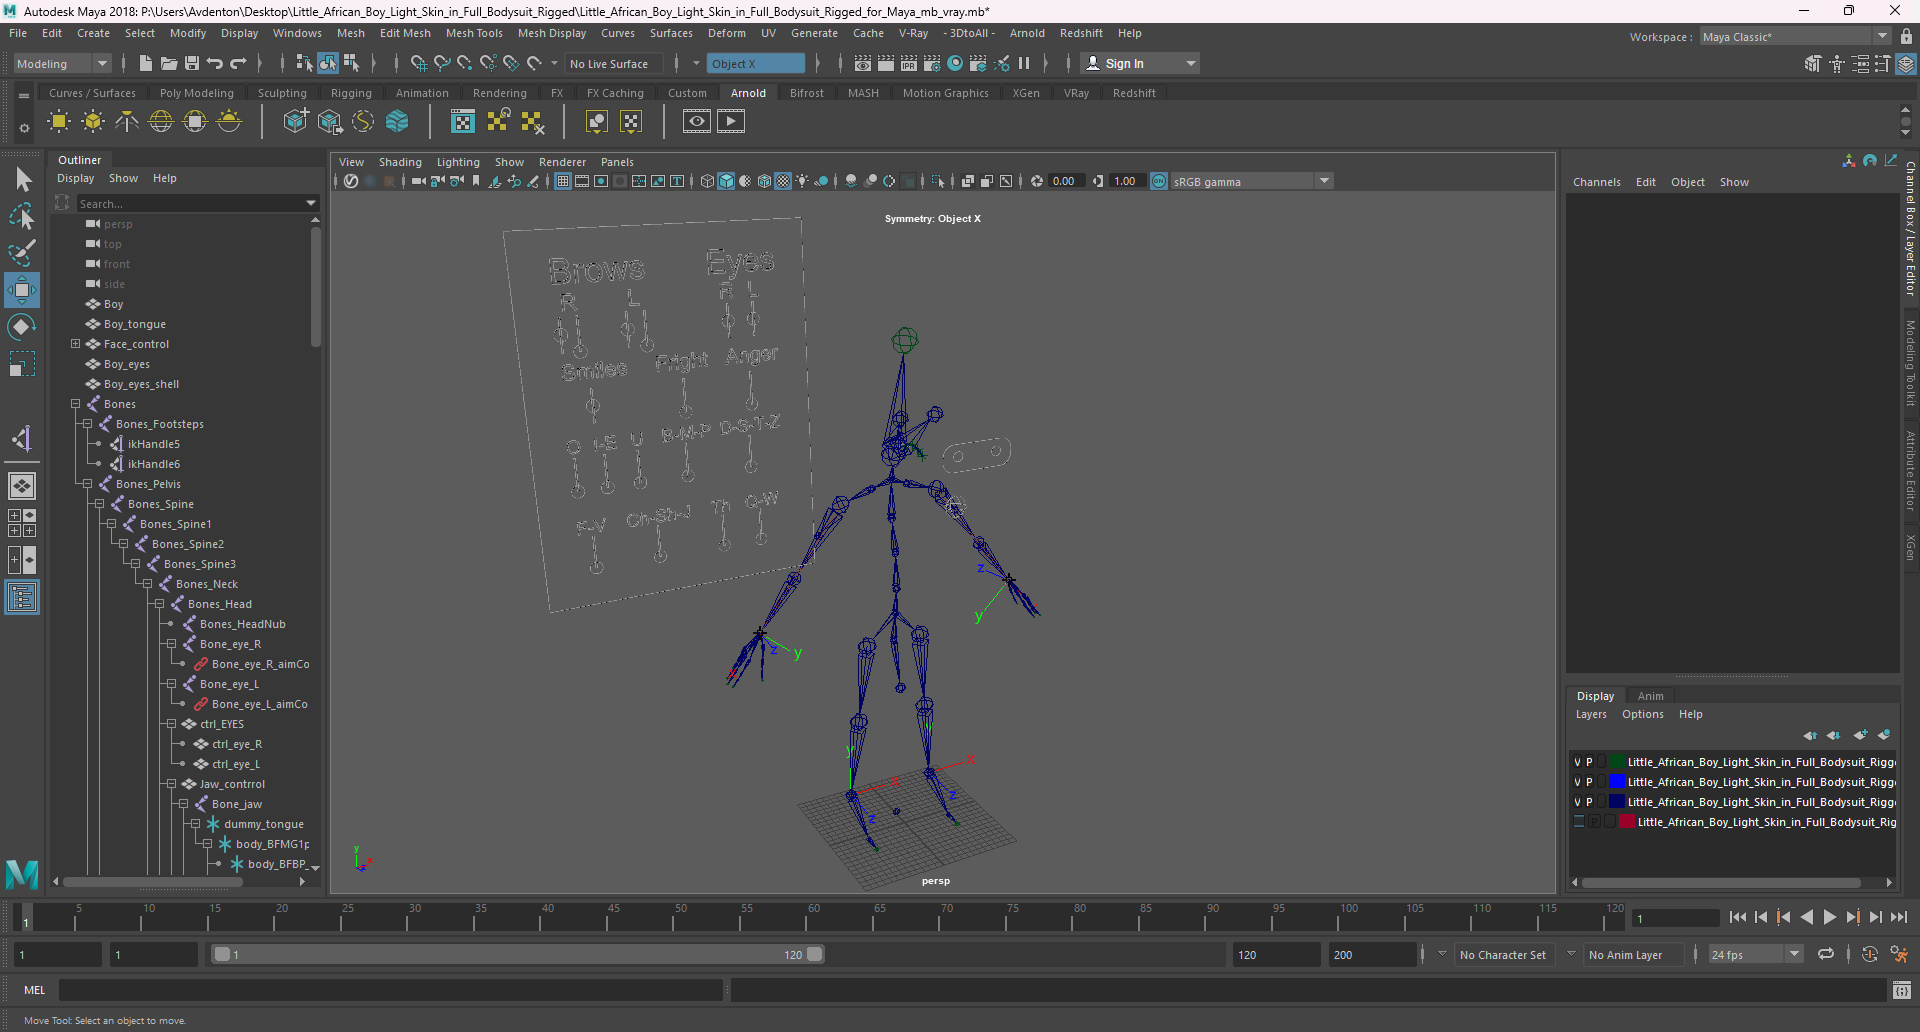Toggle playback P of first display layer

1589,762
